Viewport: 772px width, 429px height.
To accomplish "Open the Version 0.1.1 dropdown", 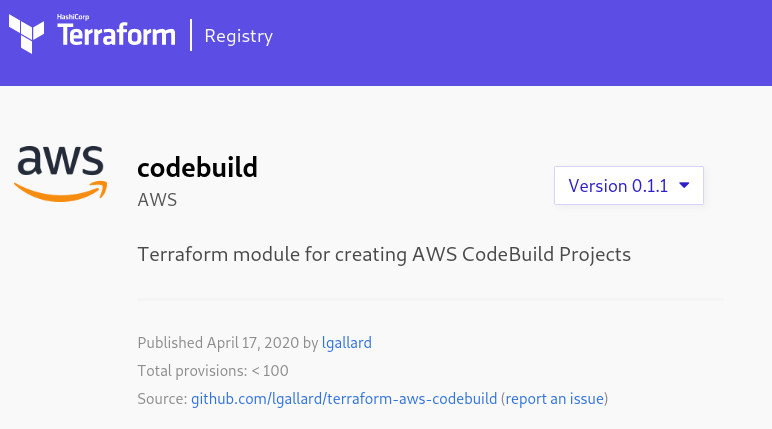I will [629, 185].
